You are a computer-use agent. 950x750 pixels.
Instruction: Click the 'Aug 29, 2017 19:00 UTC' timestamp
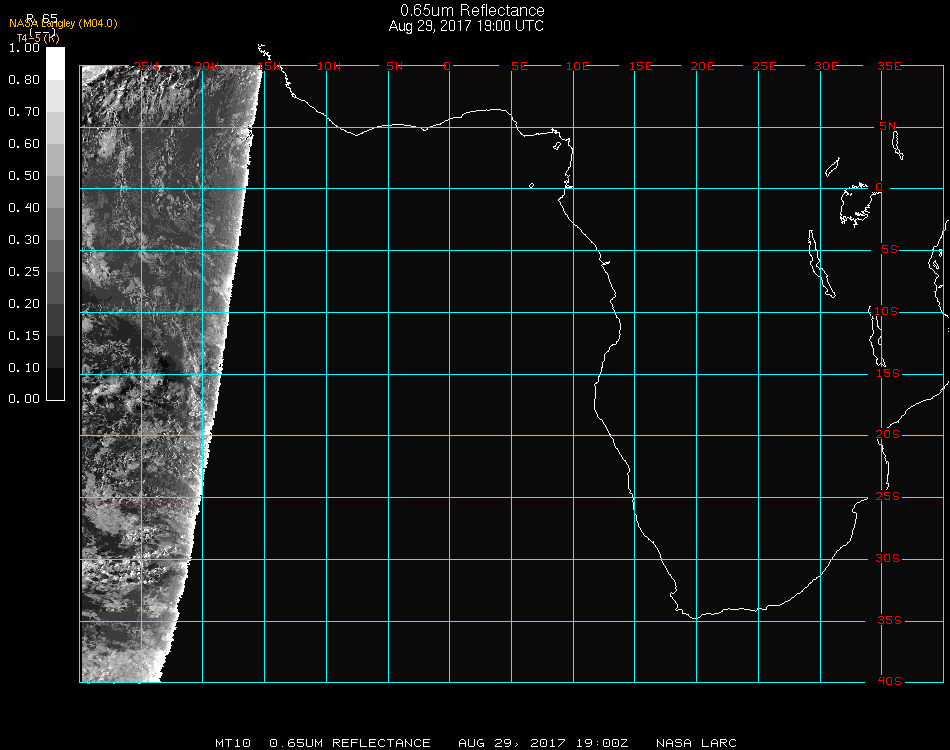pos(466,26)
